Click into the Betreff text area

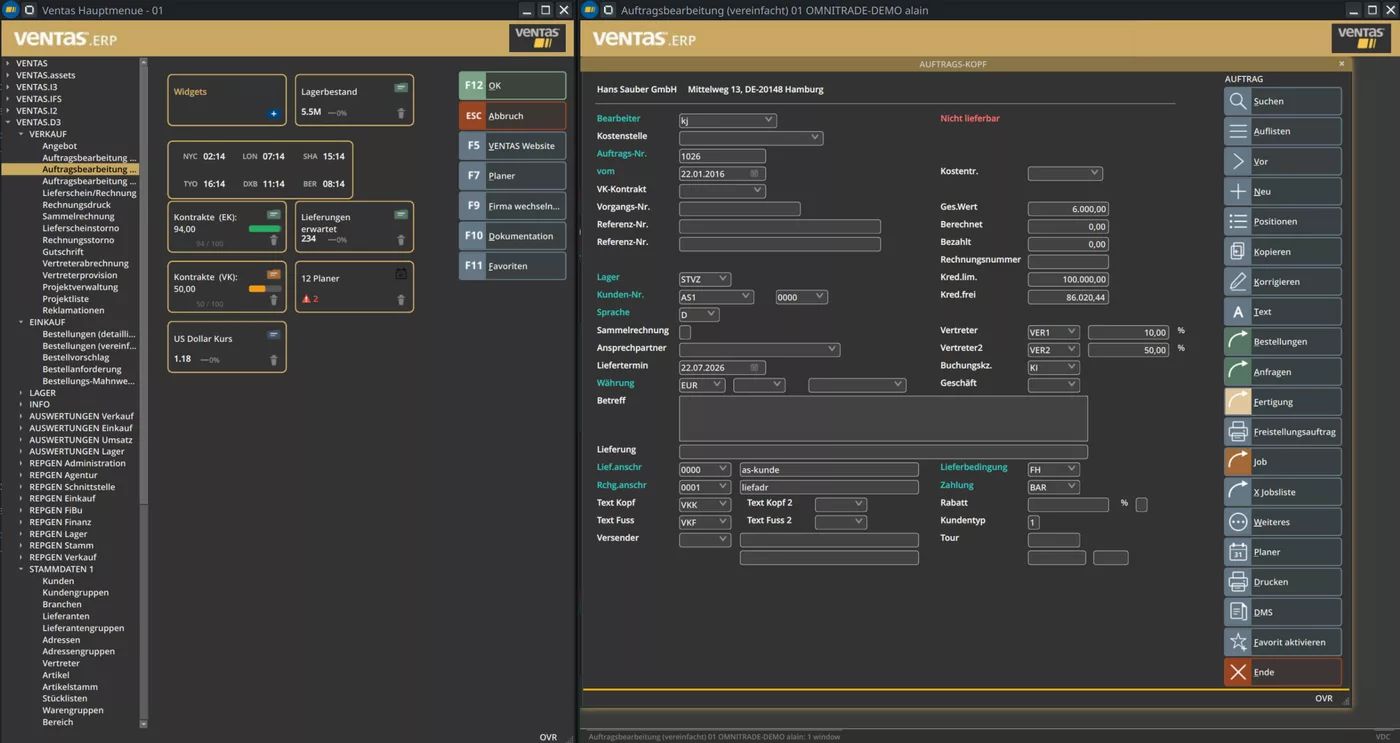tap(883, 419)
